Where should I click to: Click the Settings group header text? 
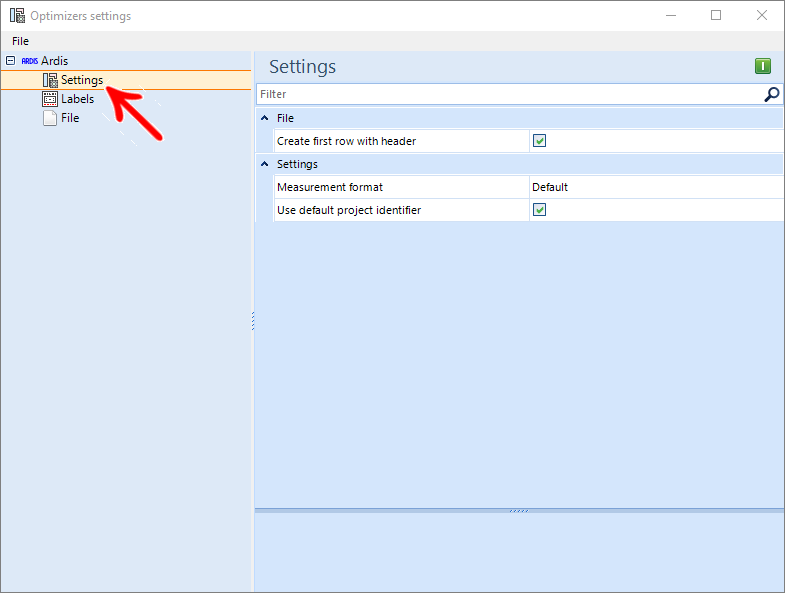[297, 164]
